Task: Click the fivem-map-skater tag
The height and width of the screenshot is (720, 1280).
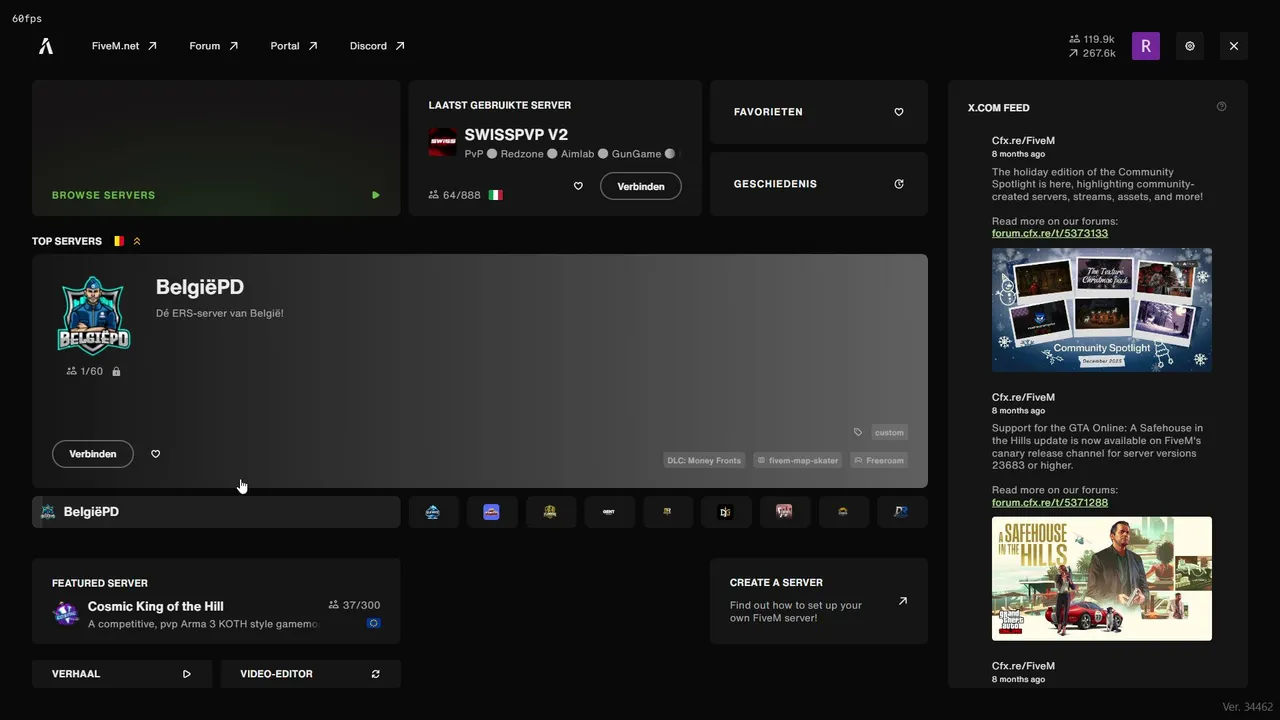Action: (797, 460)
